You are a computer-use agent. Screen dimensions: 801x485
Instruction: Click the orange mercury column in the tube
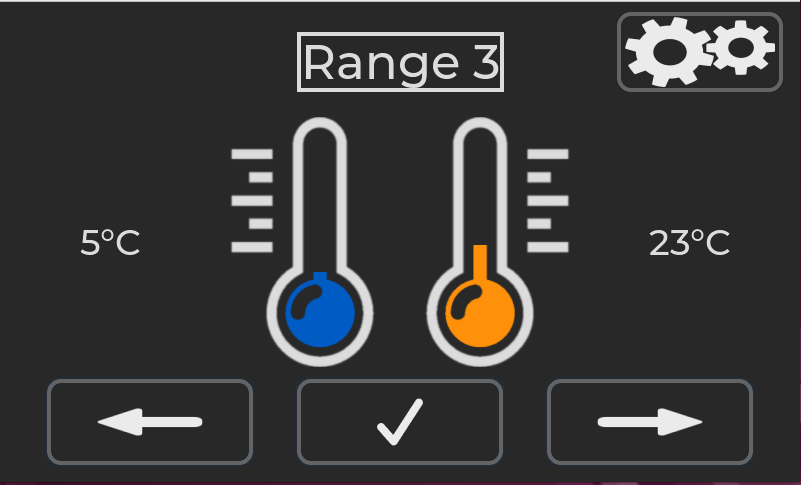coord(480,263)
